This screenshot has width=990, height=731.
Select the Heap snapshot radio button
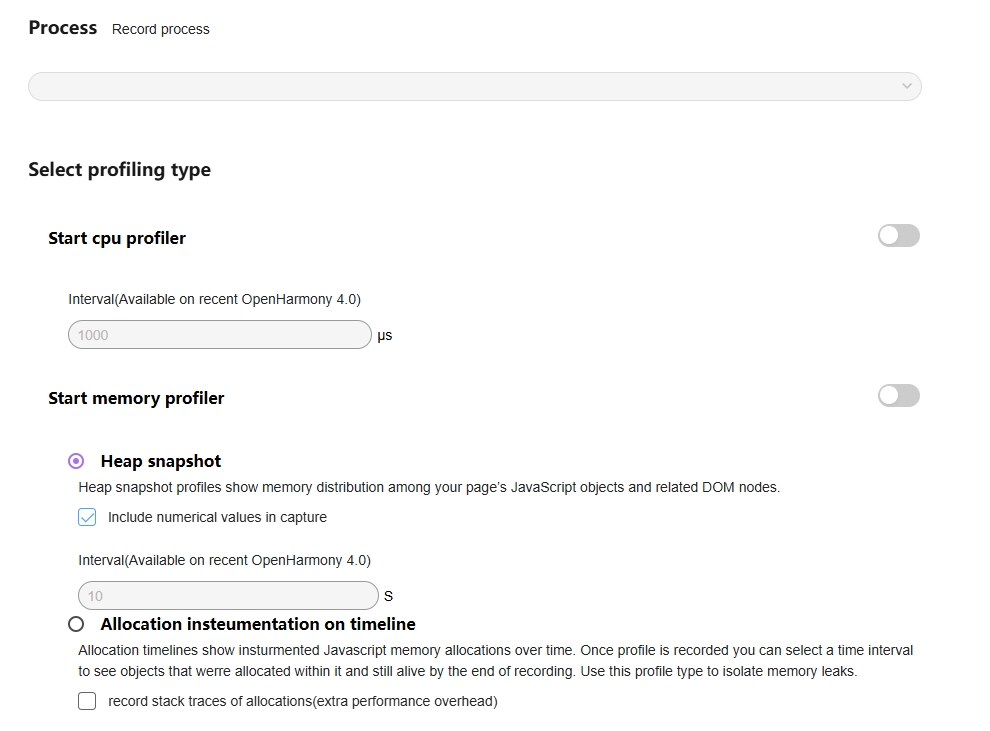76,461
